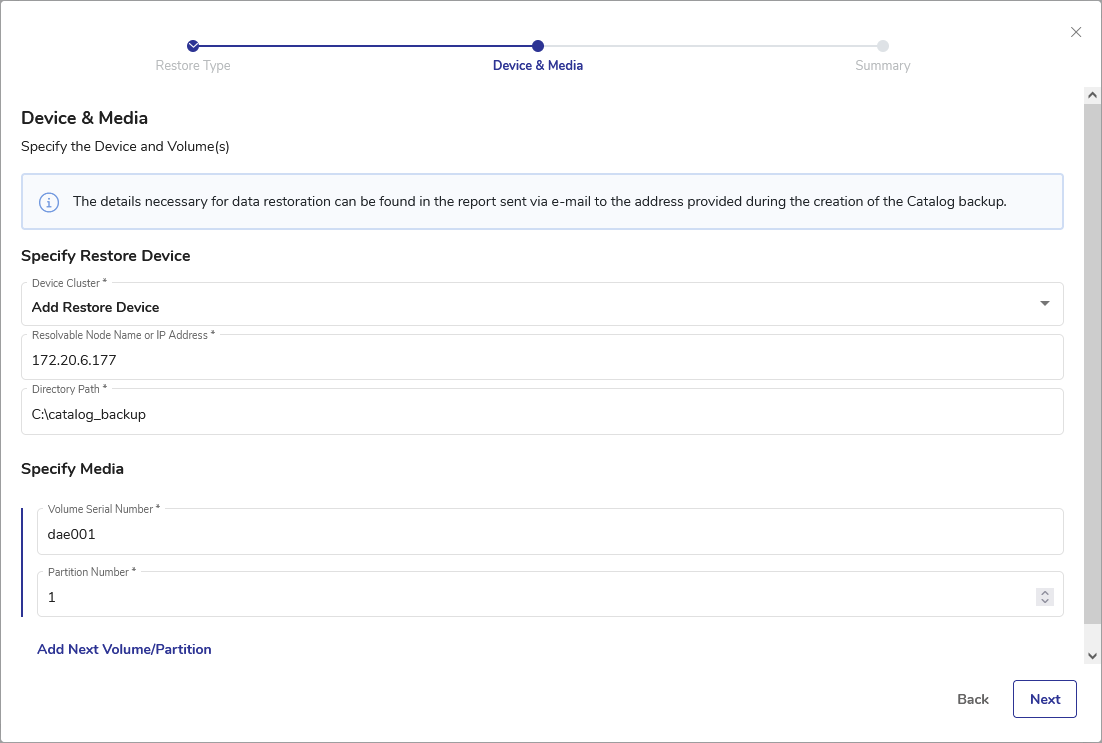Click the Device & Media step circle indicator
The width and height of the screenshot is (1102, 743).
click(538, 45)
